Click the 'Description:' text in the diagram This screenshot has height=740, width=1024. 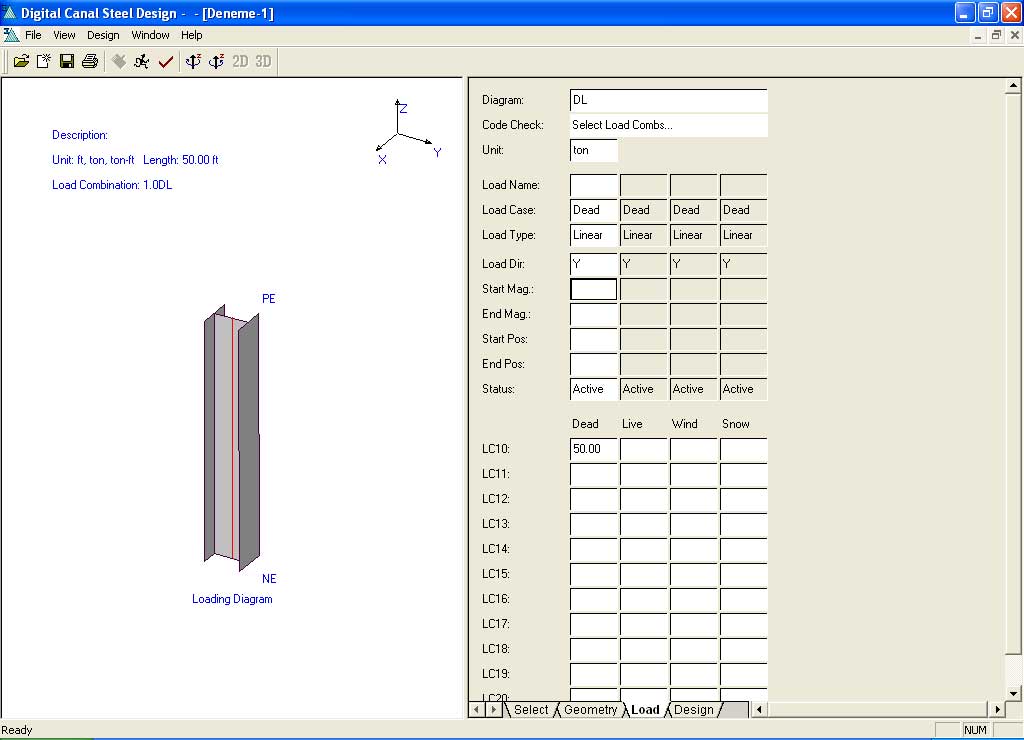coord(80,135)
